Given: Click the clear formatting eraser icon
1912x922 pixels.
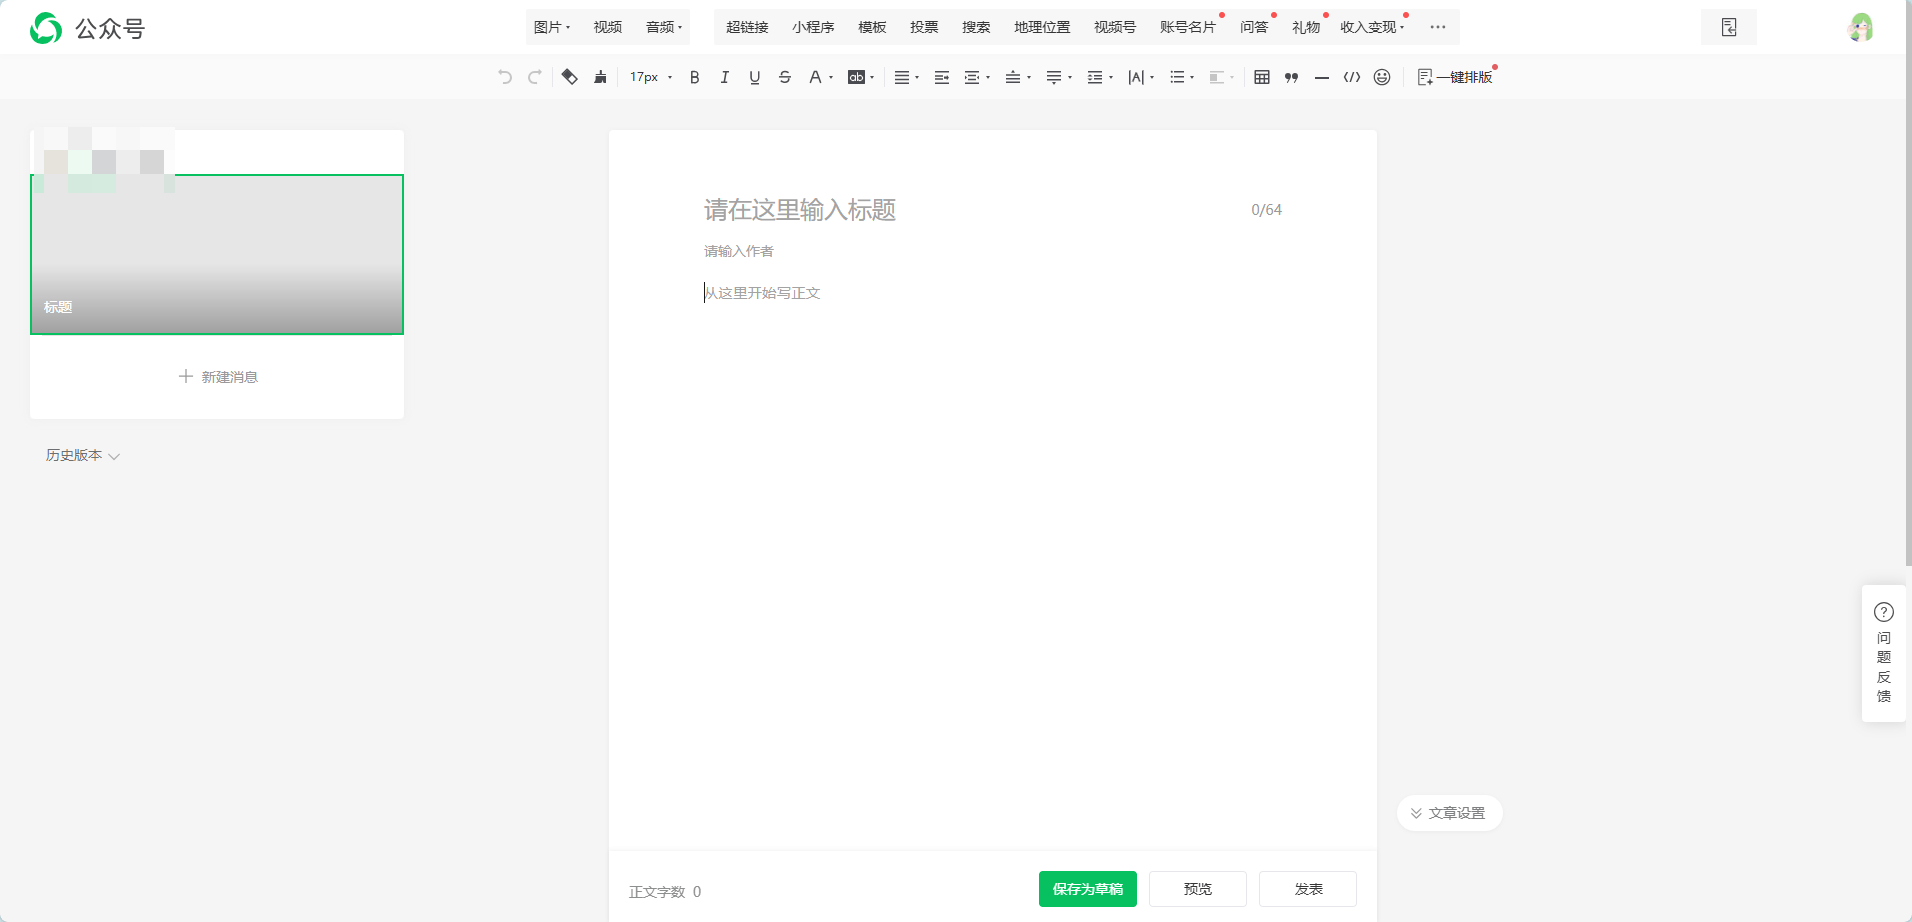Looking at the screenshot, I should (569, 77).
